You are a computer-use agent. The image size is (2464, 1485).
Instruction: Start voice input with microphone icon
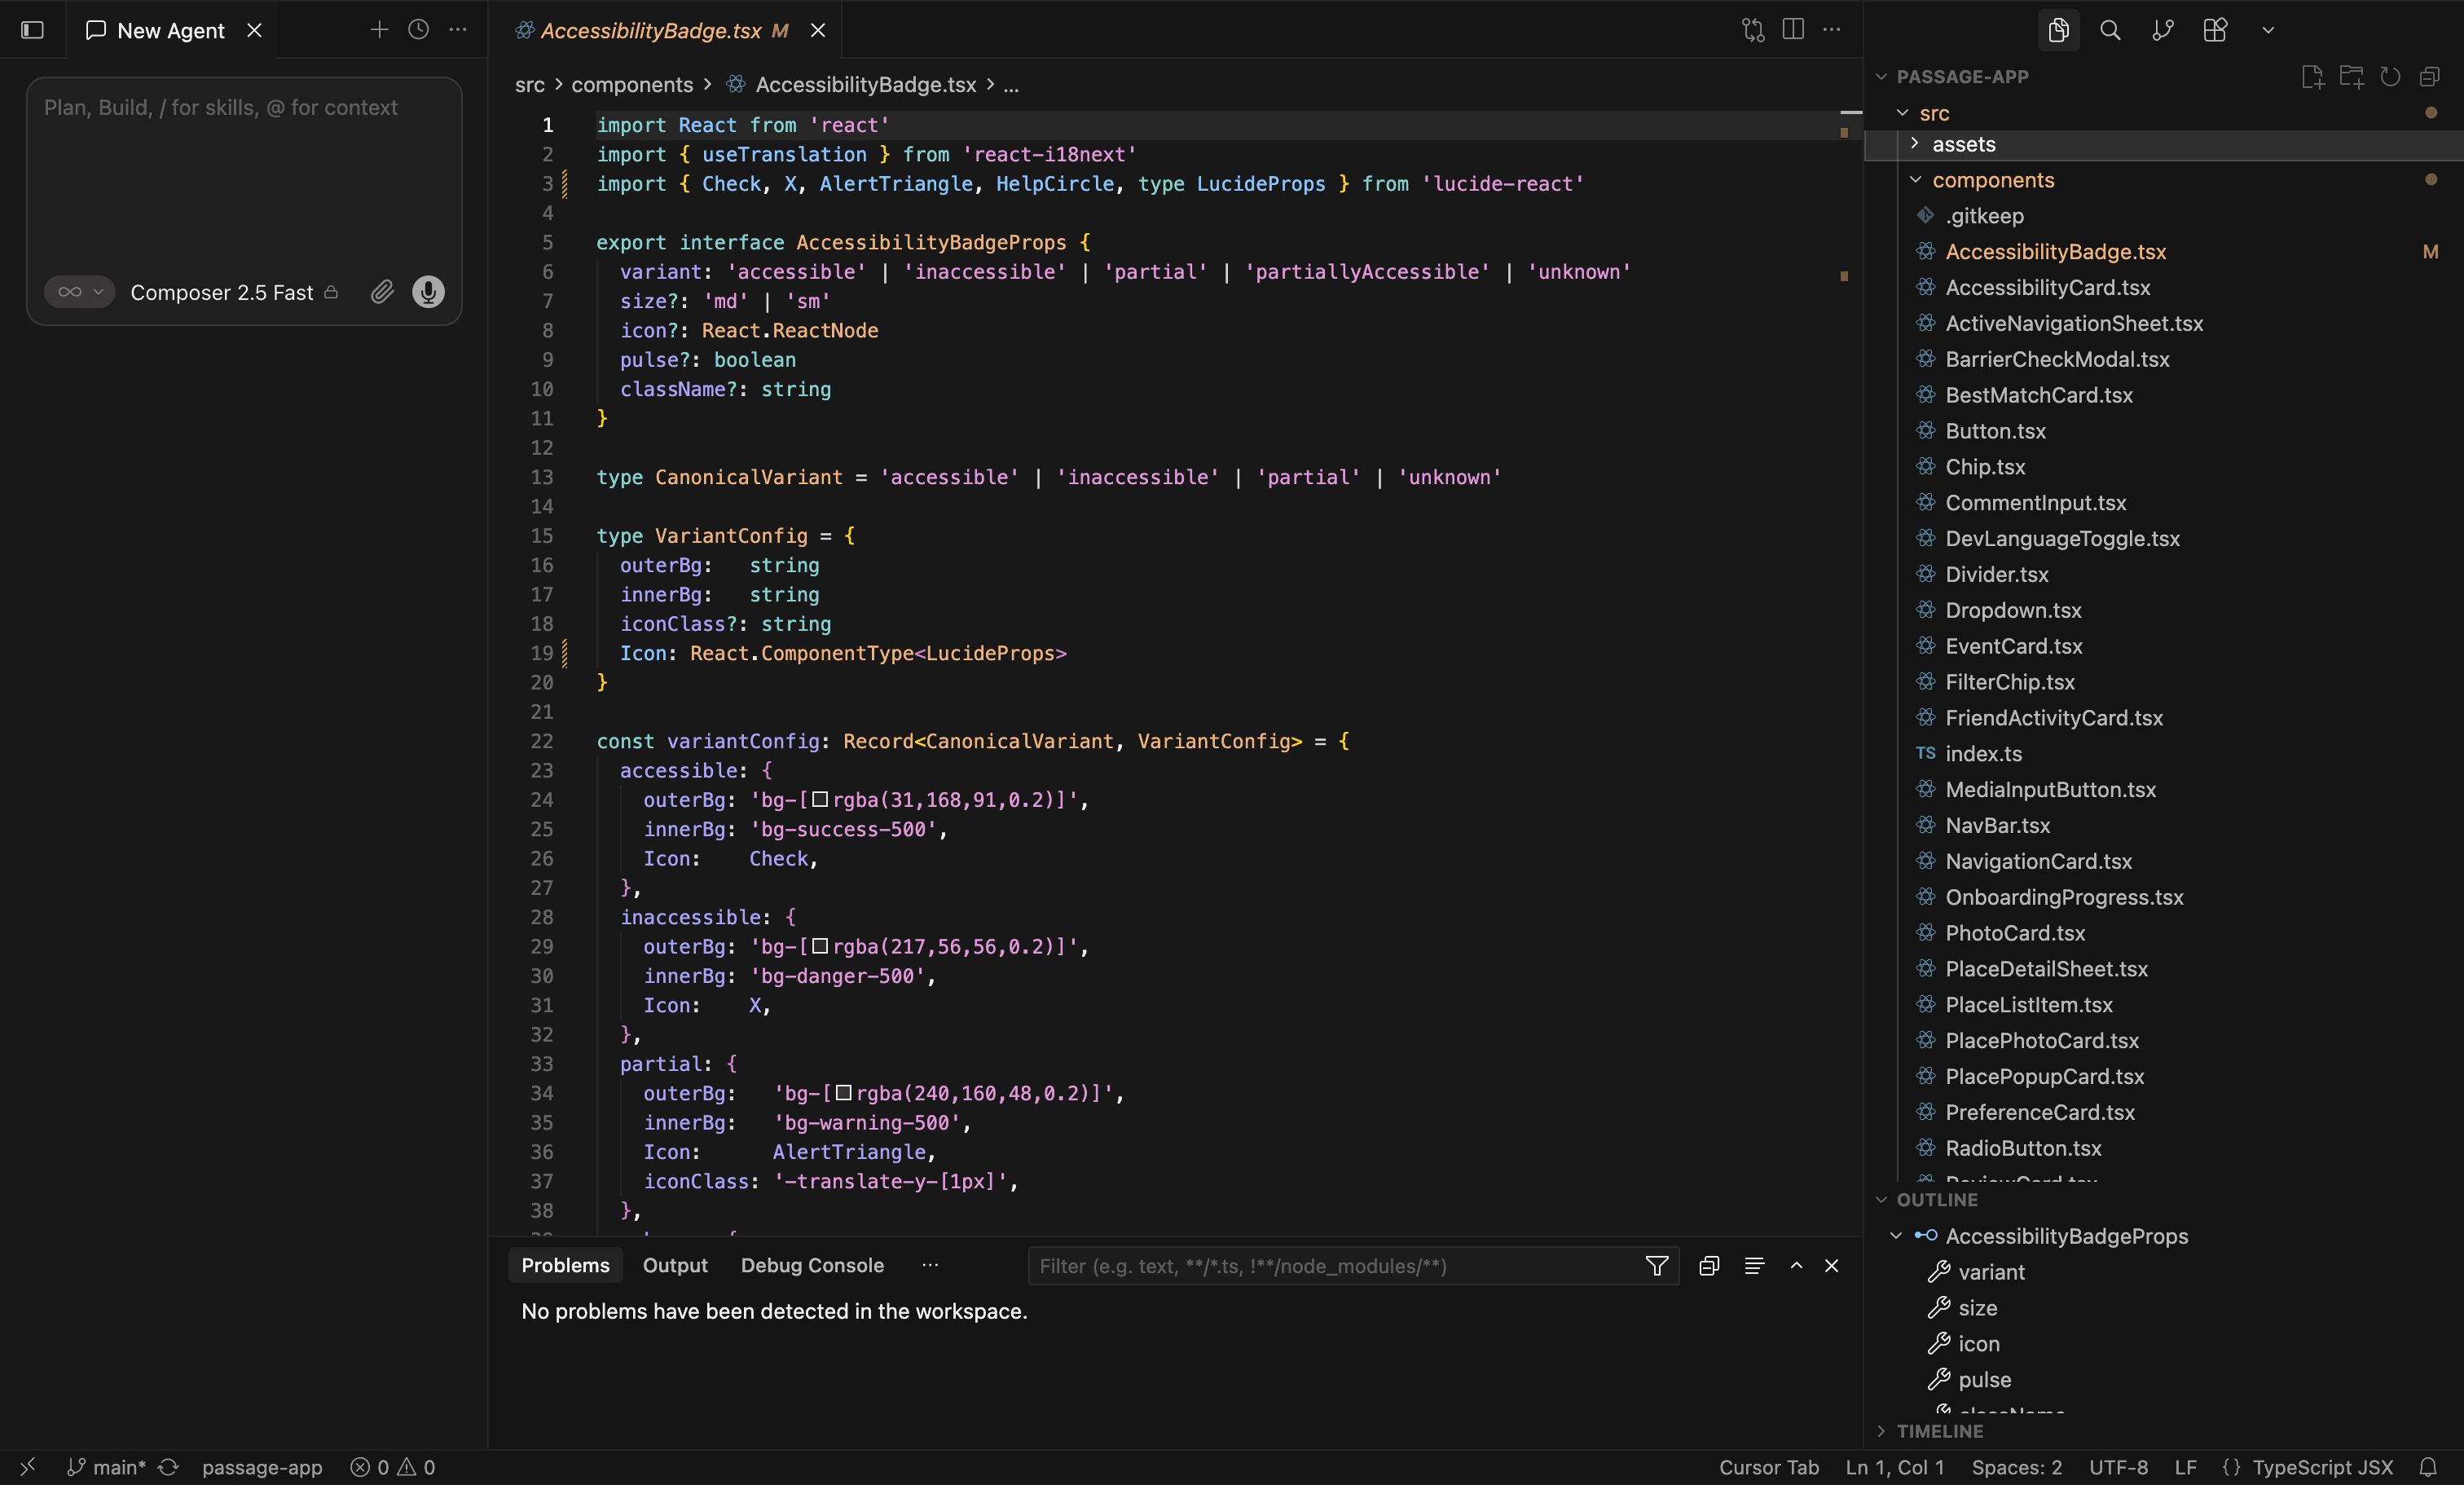click(428, 292)
